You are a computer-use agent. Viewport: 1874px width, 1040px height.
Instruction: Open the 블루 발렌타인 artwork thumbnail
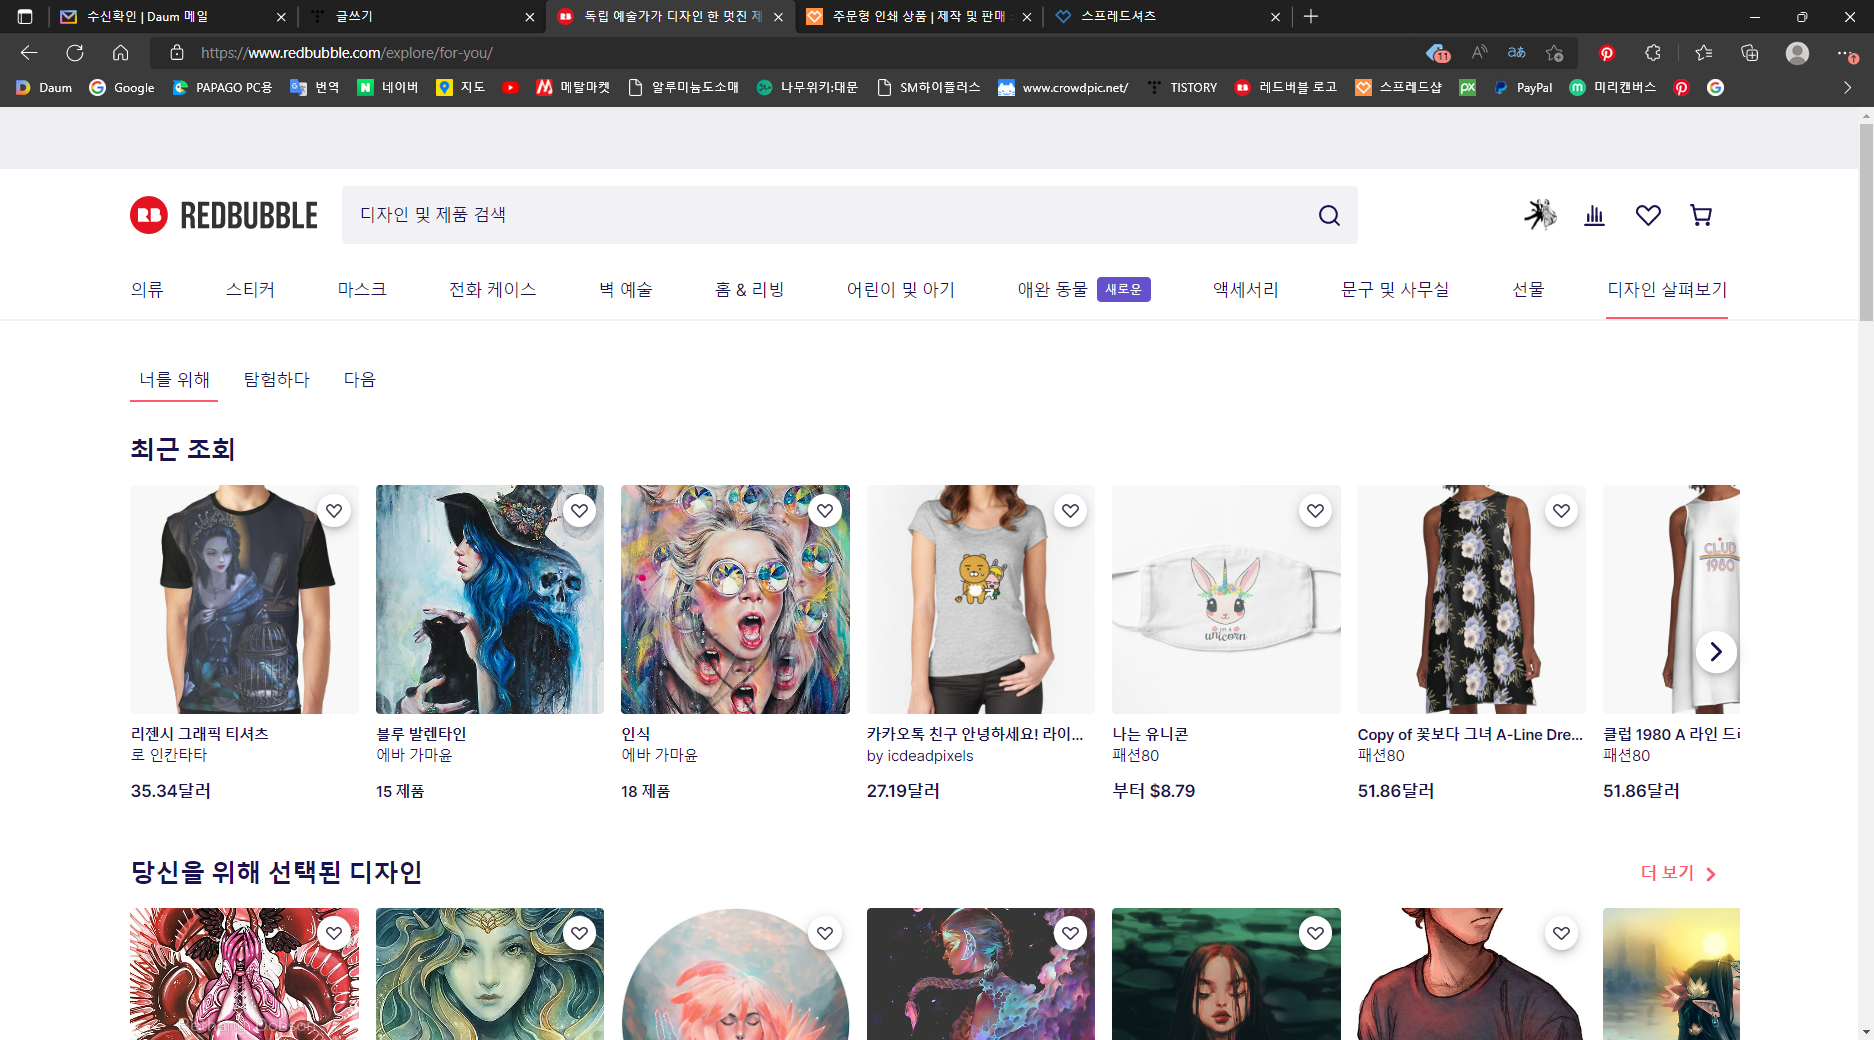(x=490, y=599)
